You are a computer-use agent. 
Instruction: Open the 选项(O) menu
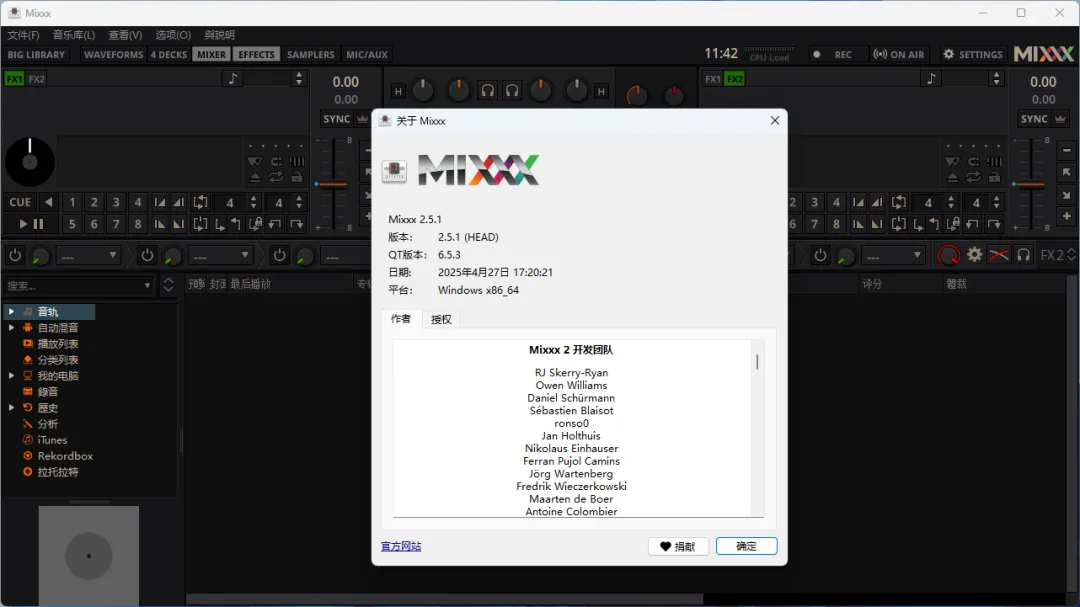coord(173,35)
